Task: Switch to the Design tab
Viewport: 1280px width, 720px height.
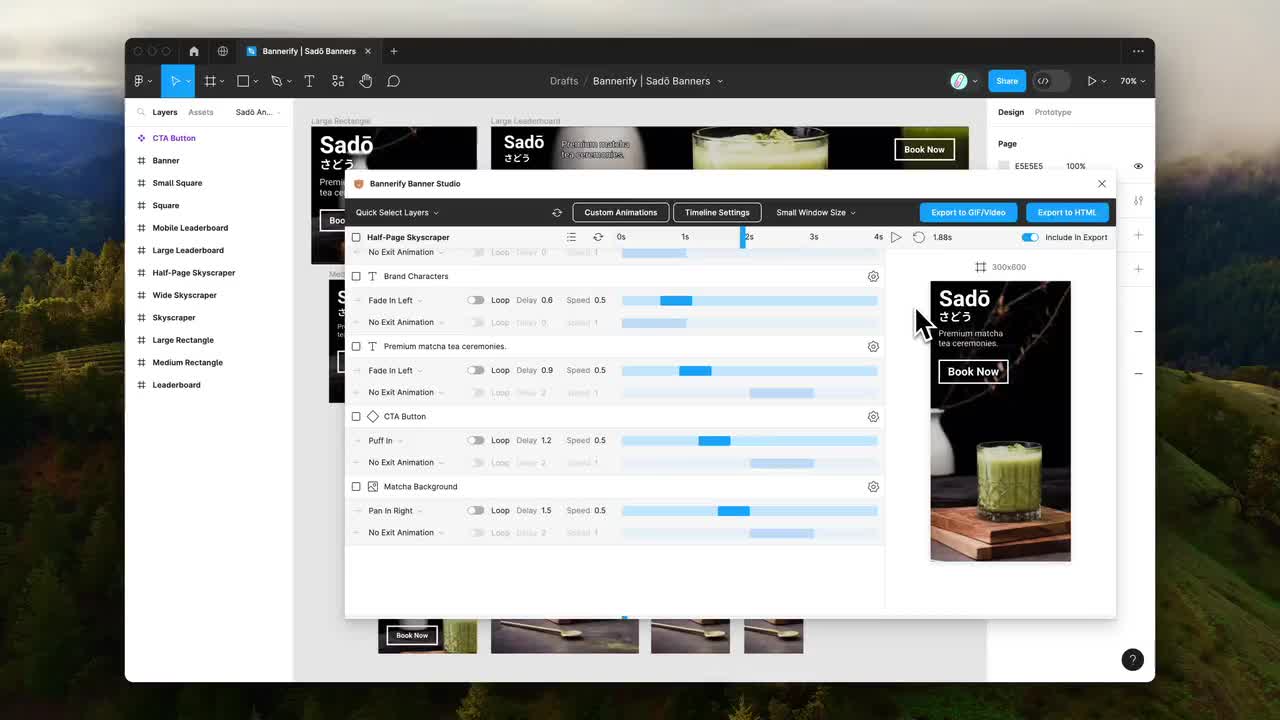Action: [1011, 112]
